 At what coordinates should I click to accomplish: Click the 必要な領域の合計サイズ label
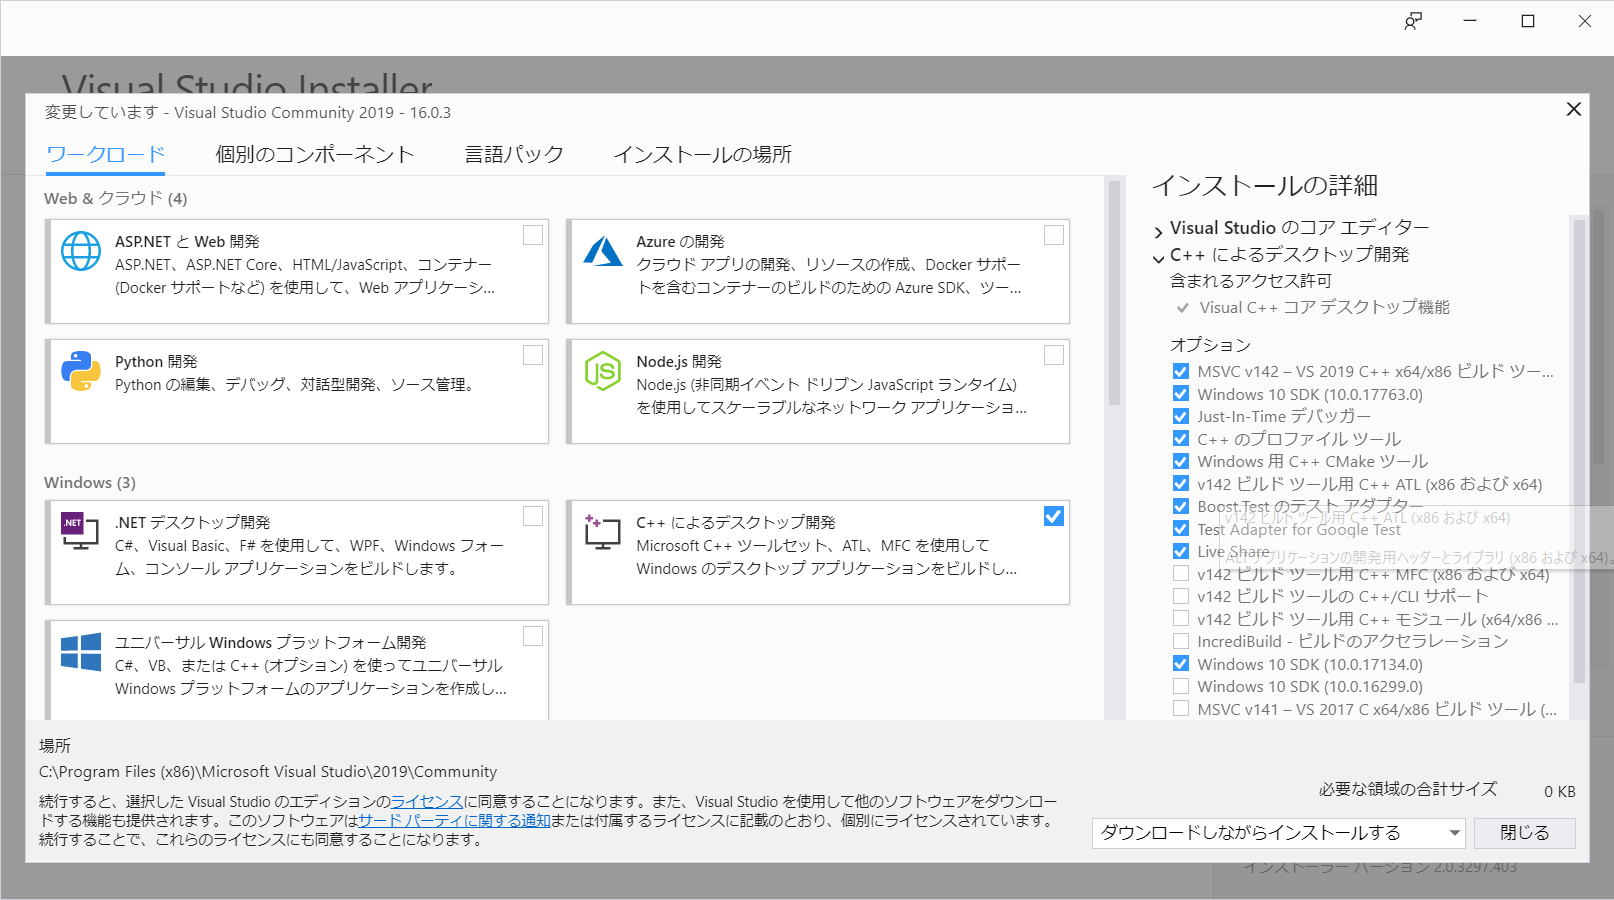click(x=1408, y=790)
